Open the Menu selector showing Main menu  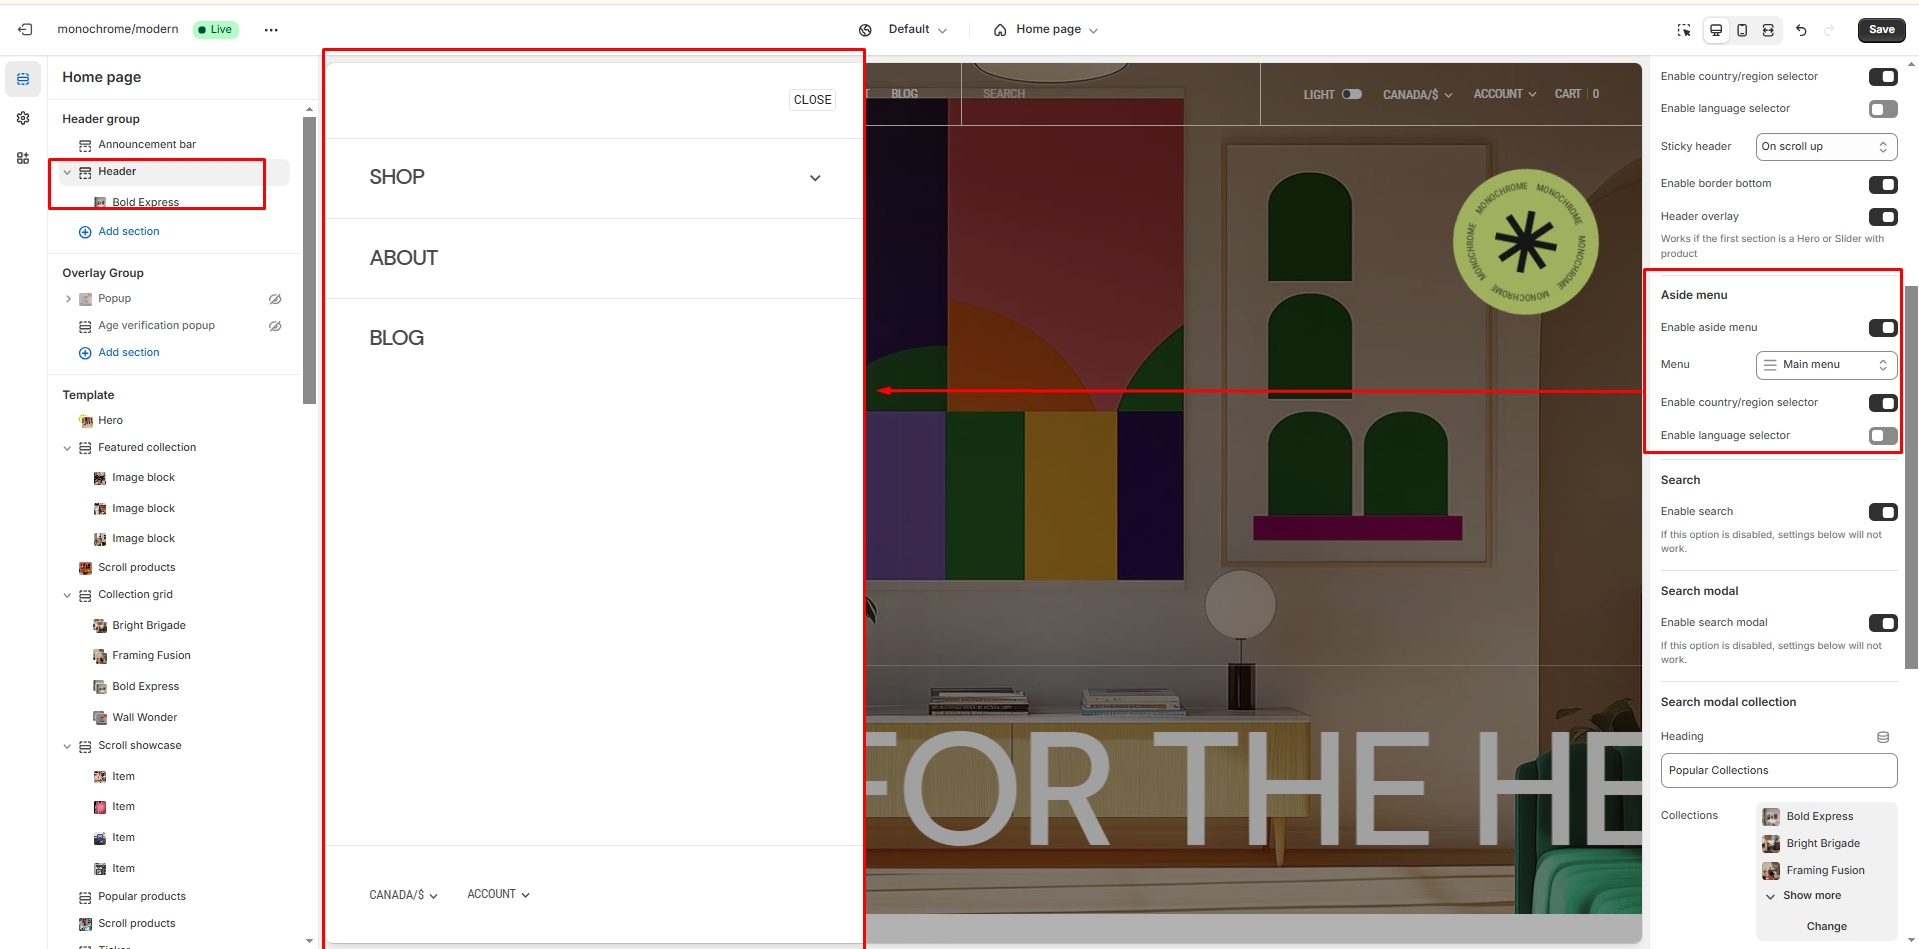1826,365
